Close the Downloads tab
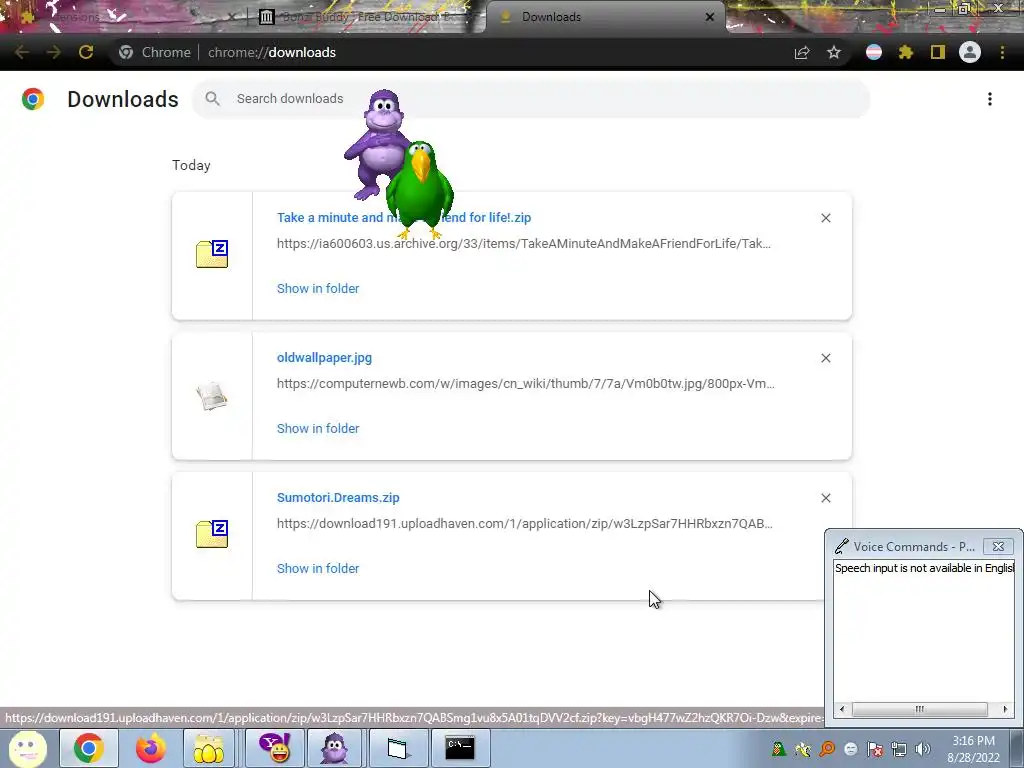 click(x=709, y=17)
